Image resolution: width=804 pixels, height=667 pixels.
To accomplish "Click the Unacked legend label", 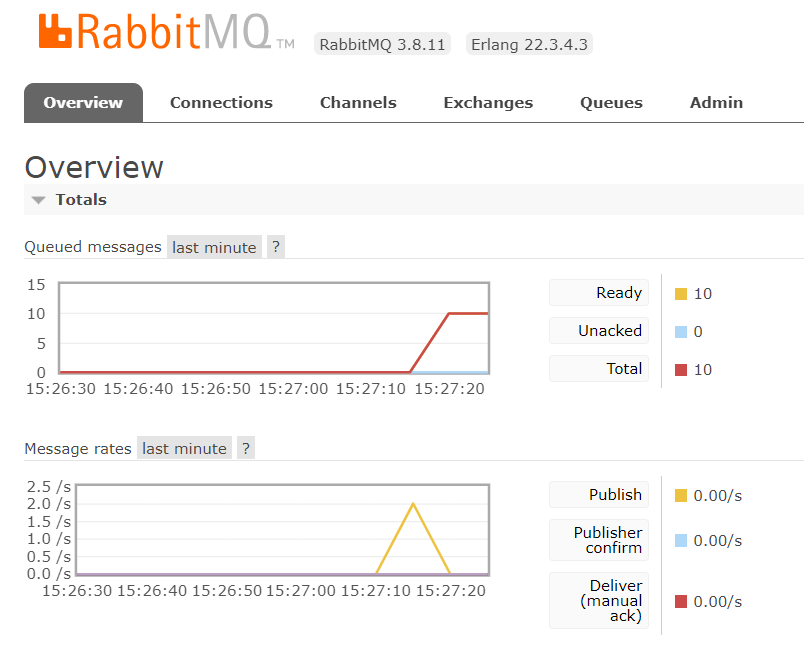I will tap(599, 331).
